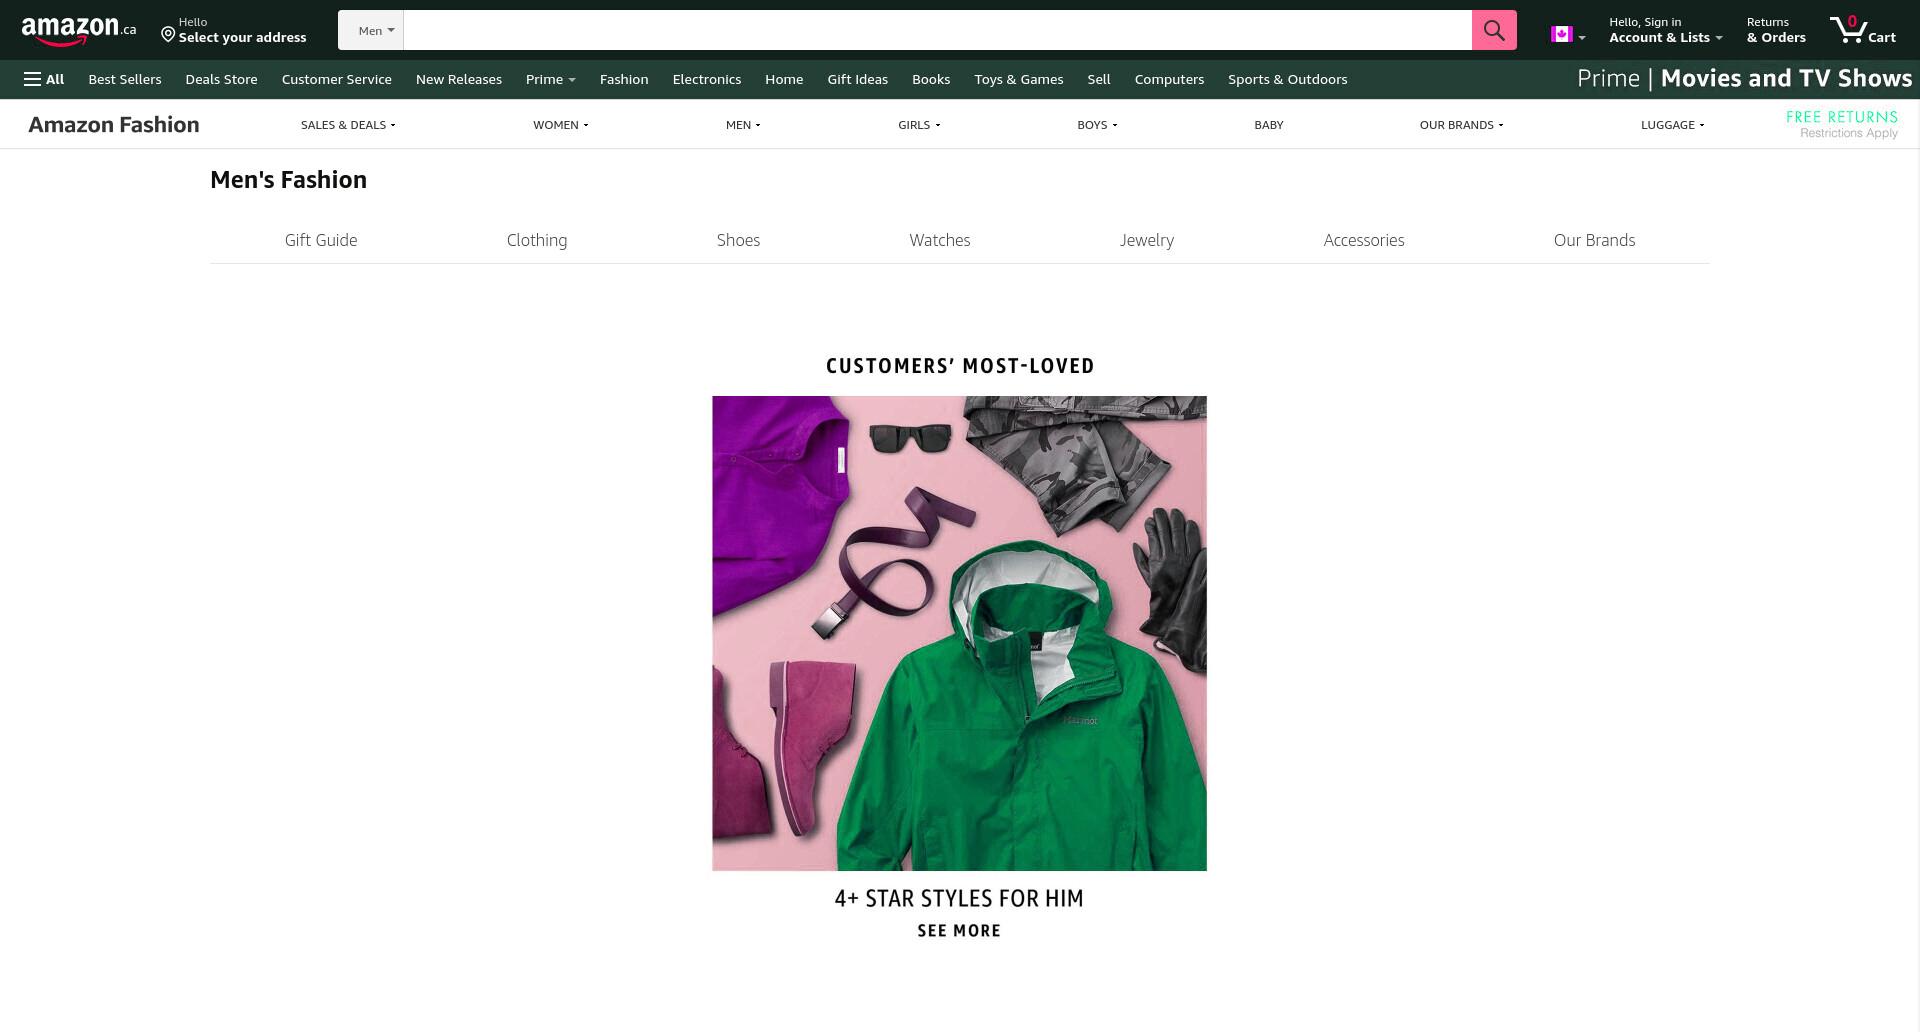The height and width of the screenshot is (1032, 1920).
Task: Click the Canadian flag language selector
Action: (x=1568, y=35)
